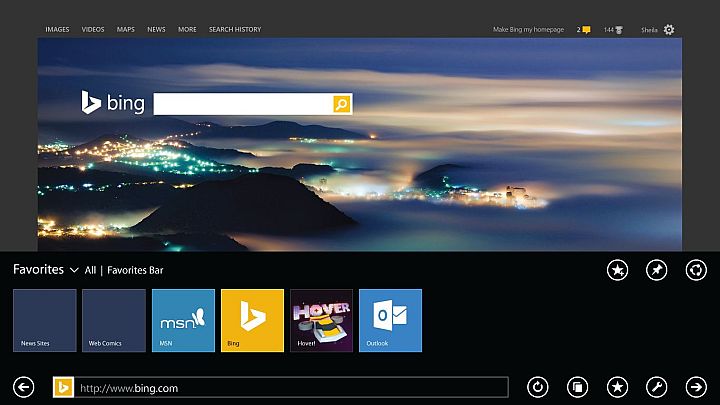Click the Favorites heading label

(39, 269)
